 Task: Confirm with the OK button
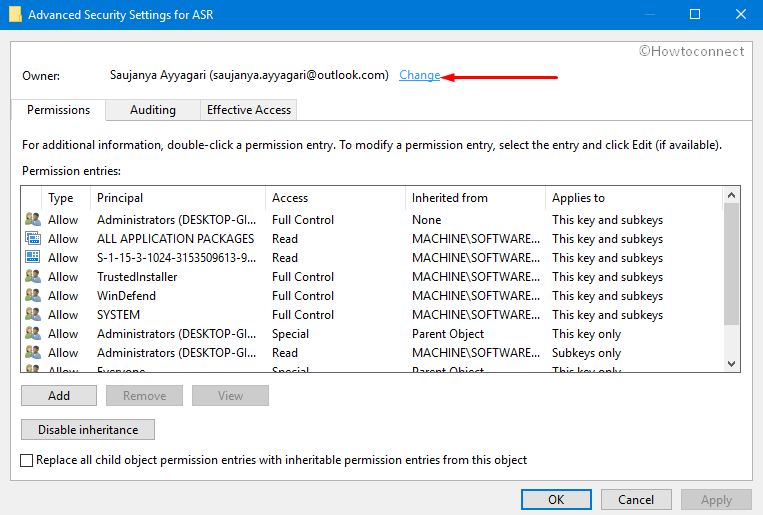pyautogui.click(x=556, y=499)
